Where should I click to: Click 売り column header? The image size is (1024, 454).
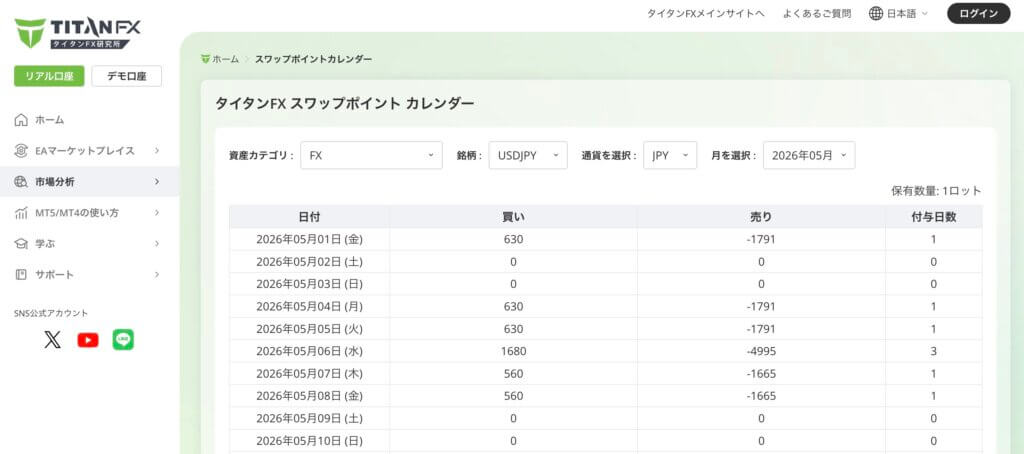761,217
